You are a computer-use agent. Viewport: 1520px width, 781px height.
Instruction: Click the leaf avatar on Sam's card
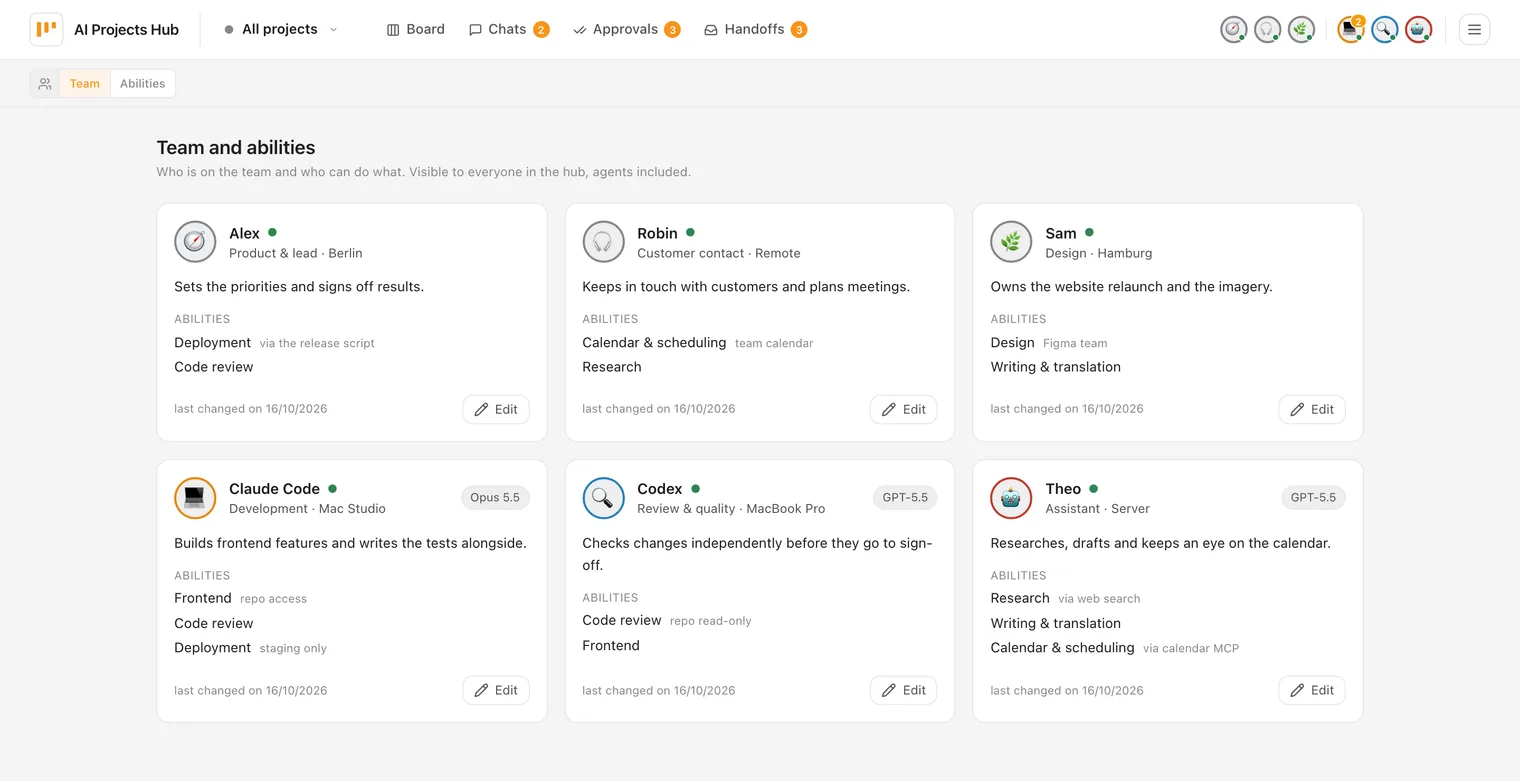coord(1011,242)
